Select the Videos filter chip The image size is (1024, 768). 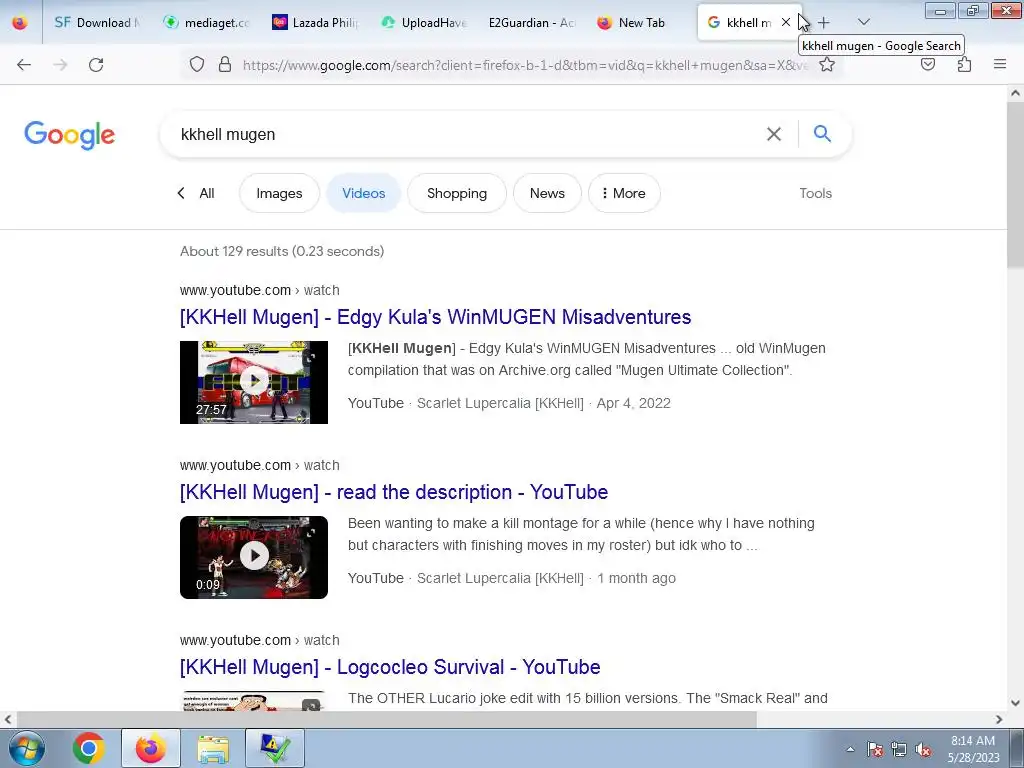pyautogui.click(x=364, y=193)
